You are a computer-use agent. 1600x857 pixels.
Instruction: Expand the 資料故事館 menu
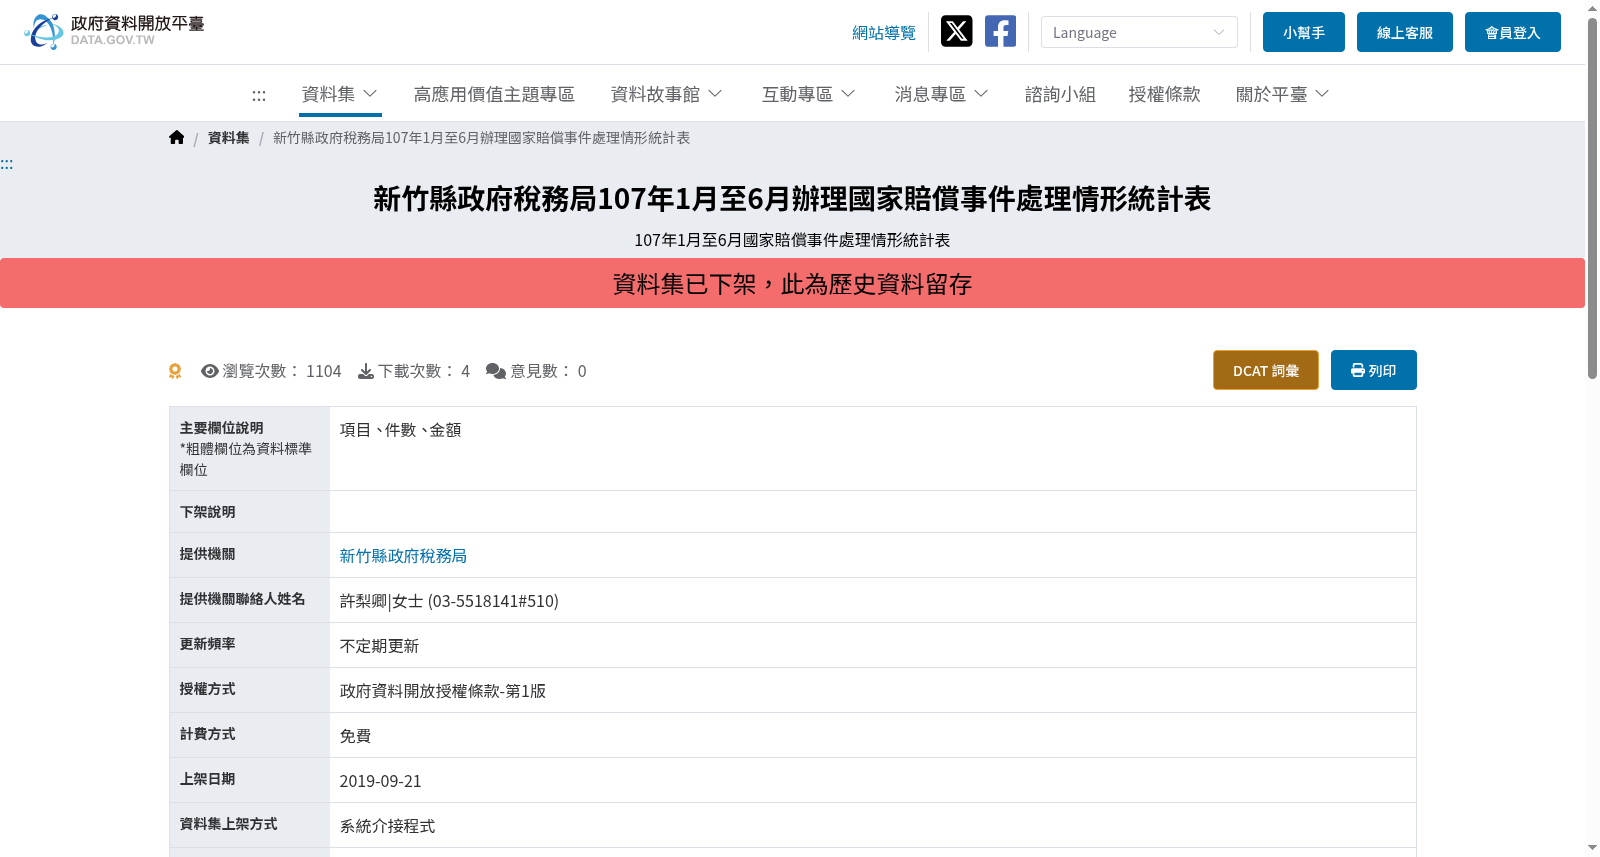667,94
